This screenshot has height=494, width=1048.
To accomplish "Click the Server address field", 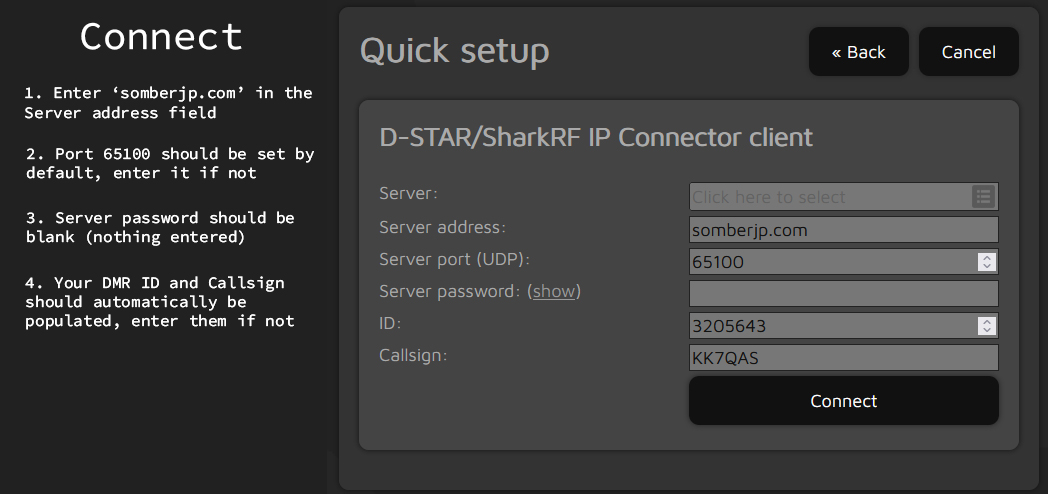I will [x=843, y=230].
